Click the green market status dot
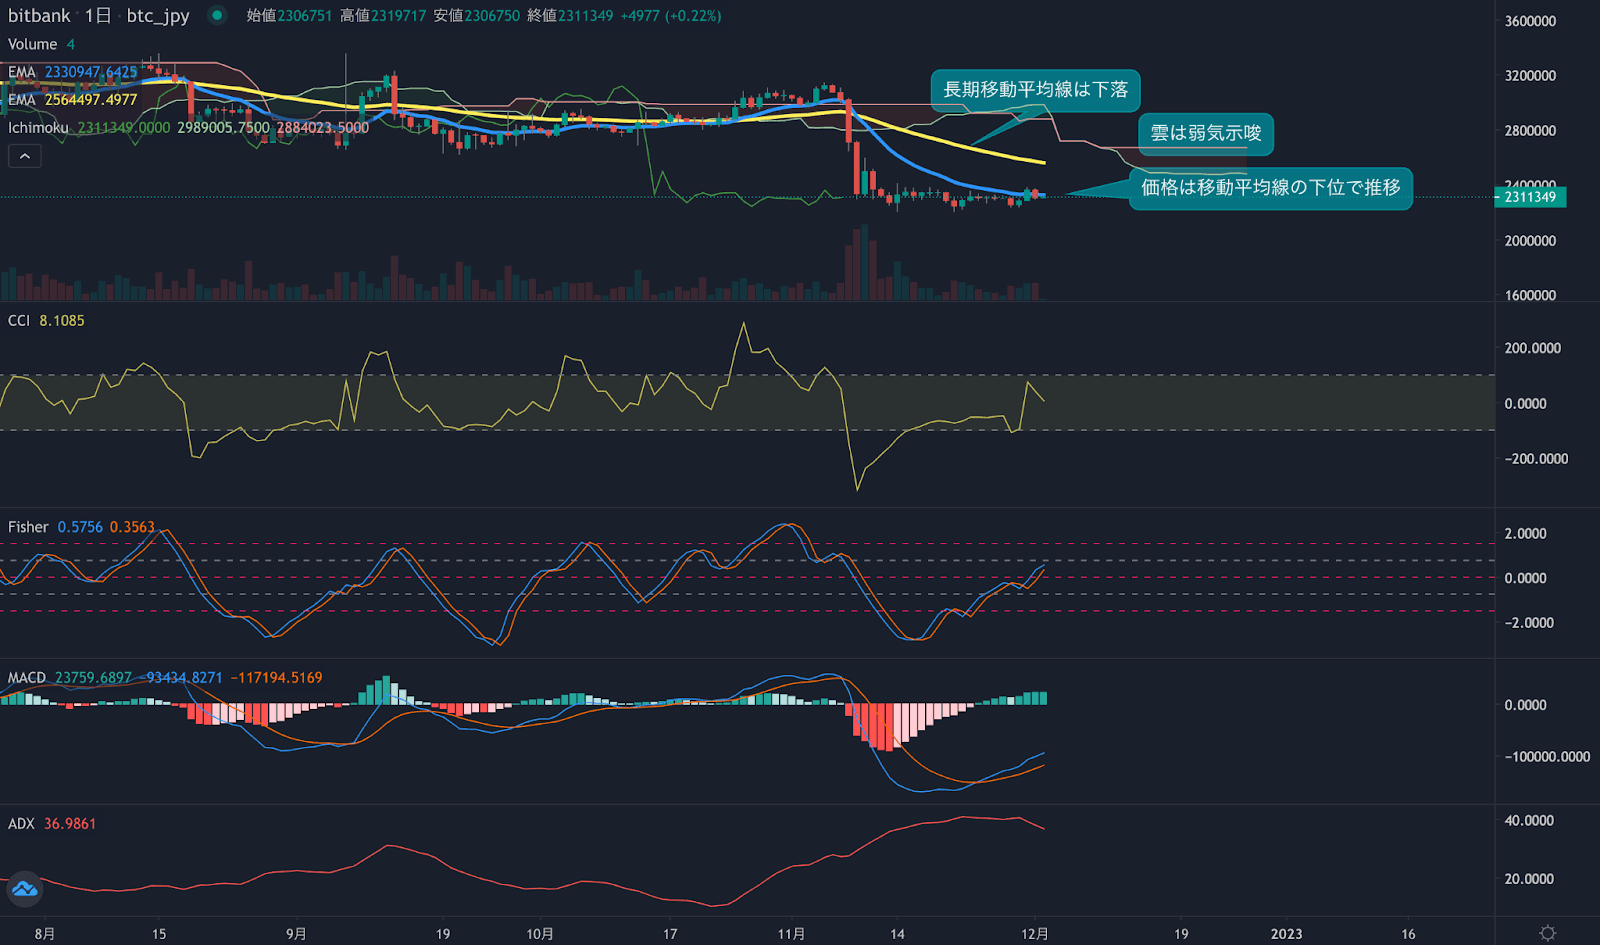The height and width of the screenshot is (945, 1600). coord(216,15)
